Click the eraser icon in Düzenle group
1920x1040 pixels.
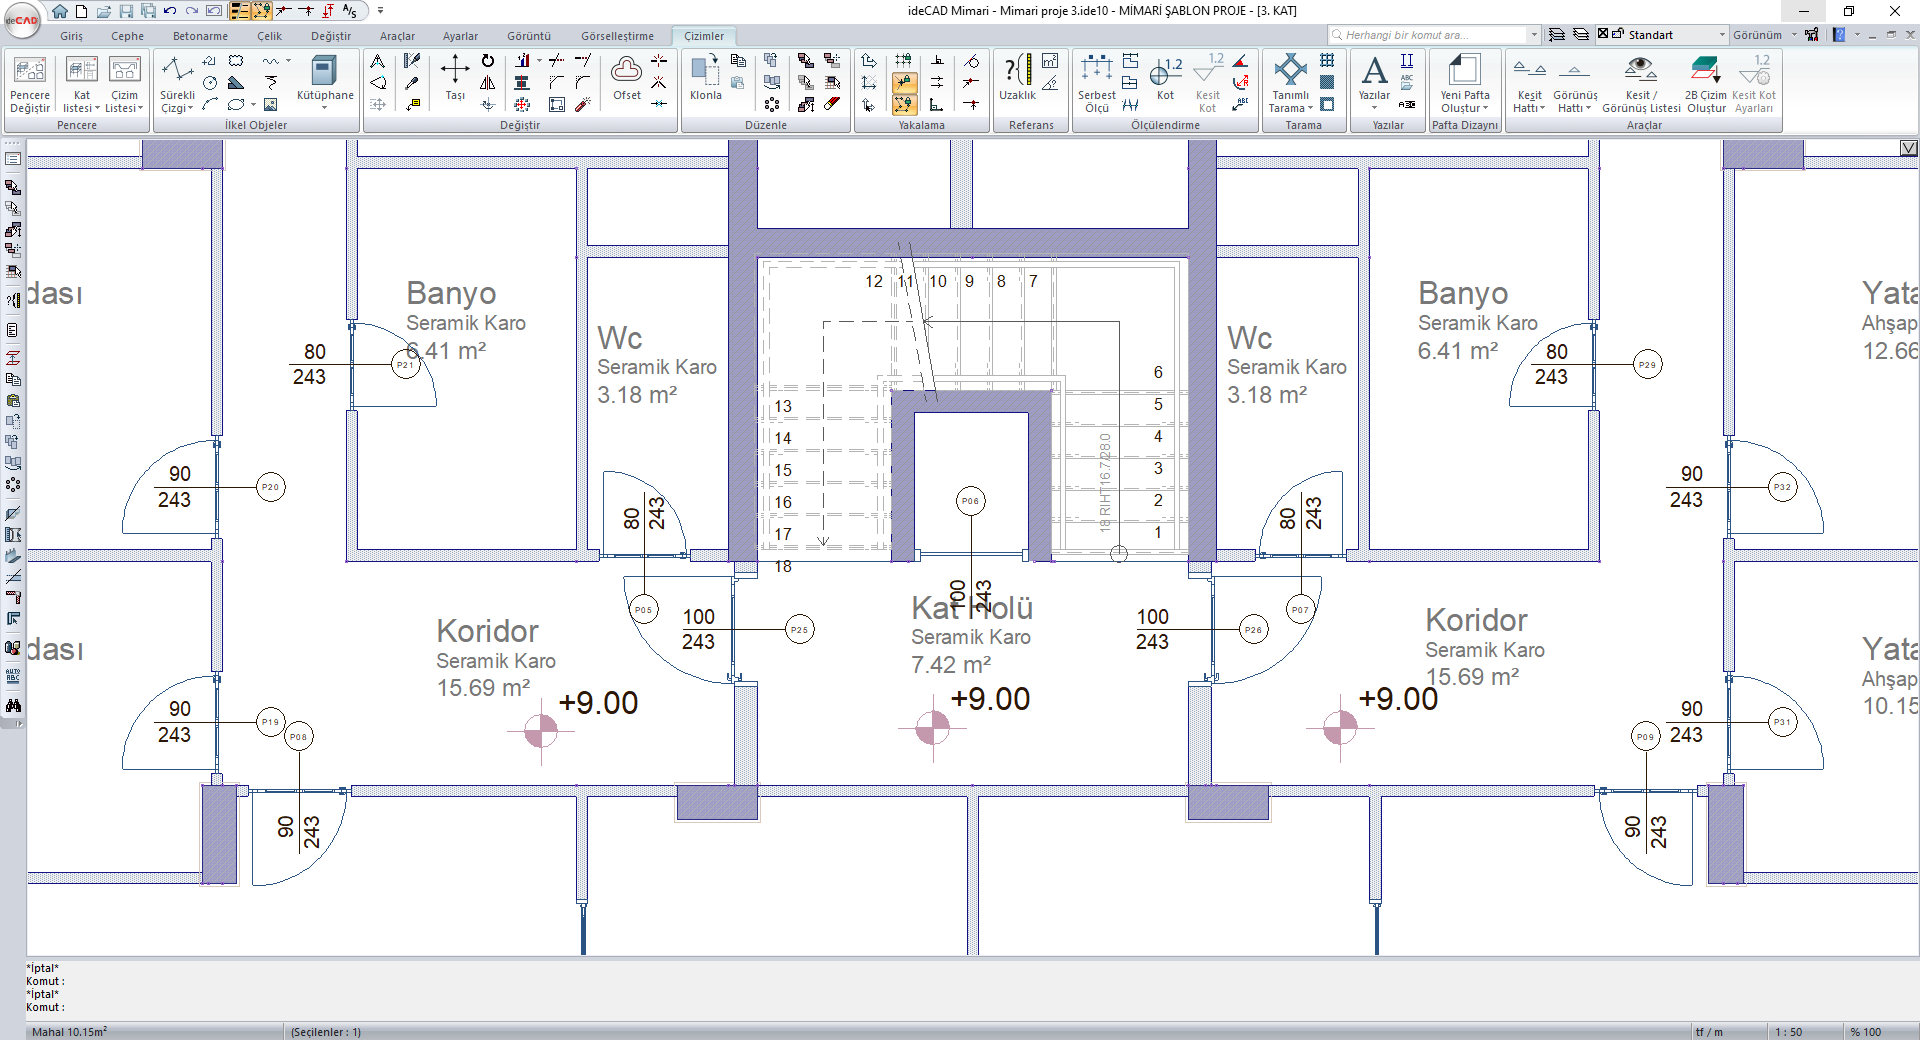coord(832,104)
